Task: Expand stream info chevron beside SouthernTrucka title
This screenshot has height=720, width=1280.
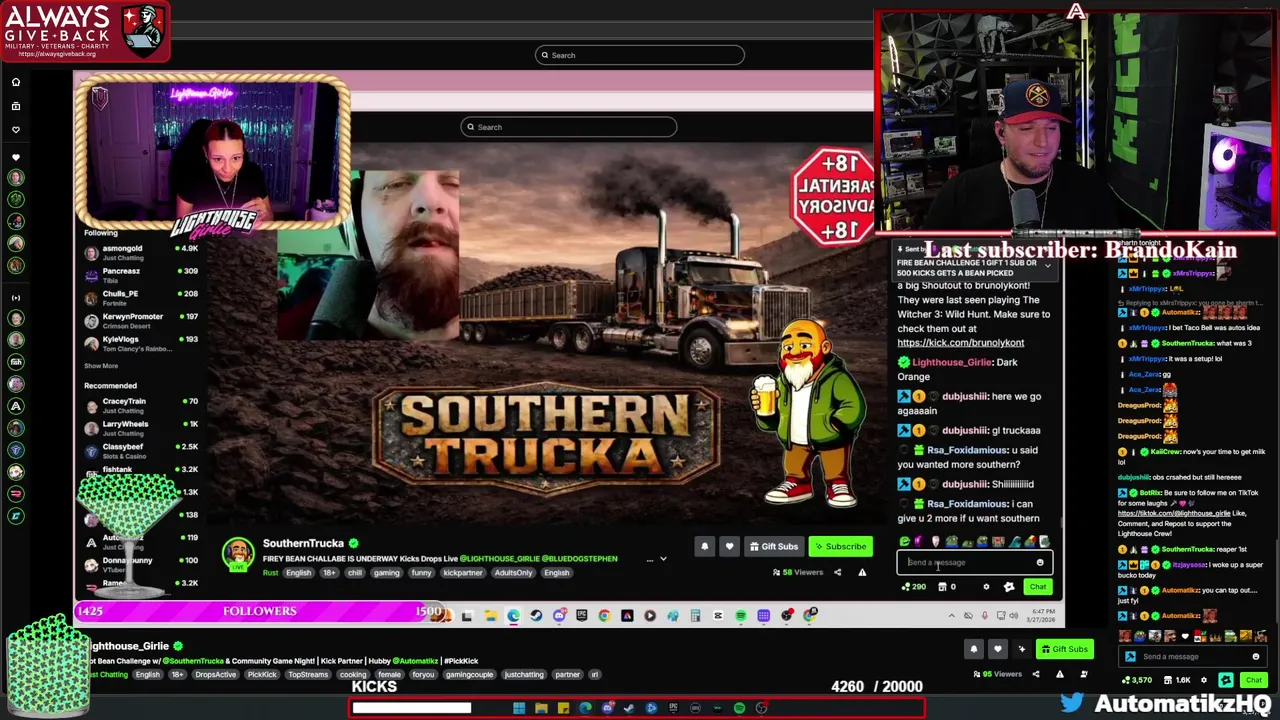Action: [x=663, y=559]
